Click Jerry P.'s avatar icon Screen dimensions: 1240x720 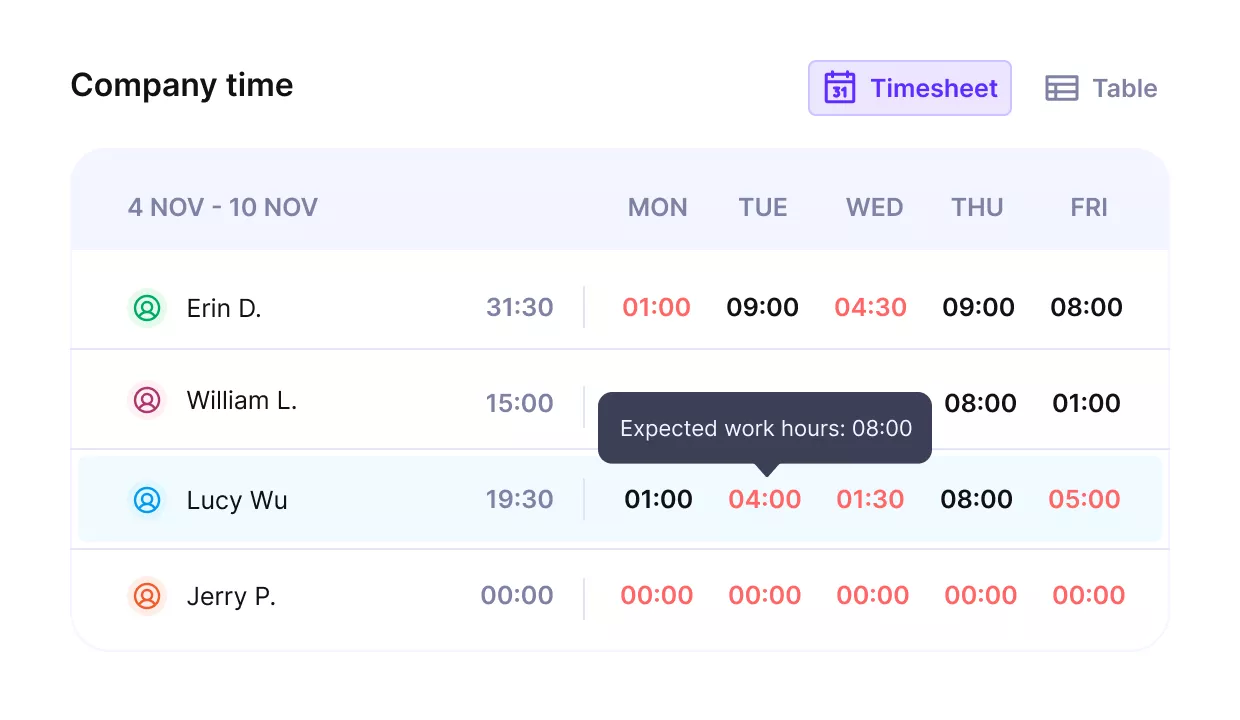(147, 596)
